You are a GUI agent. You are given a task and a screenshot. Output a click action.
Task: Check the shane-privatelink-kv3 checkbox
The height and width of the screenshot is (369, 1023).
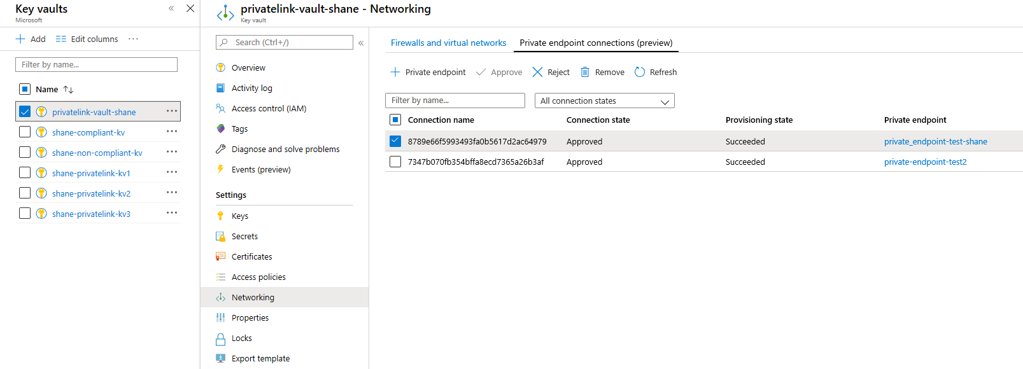[x=25, y=213]
